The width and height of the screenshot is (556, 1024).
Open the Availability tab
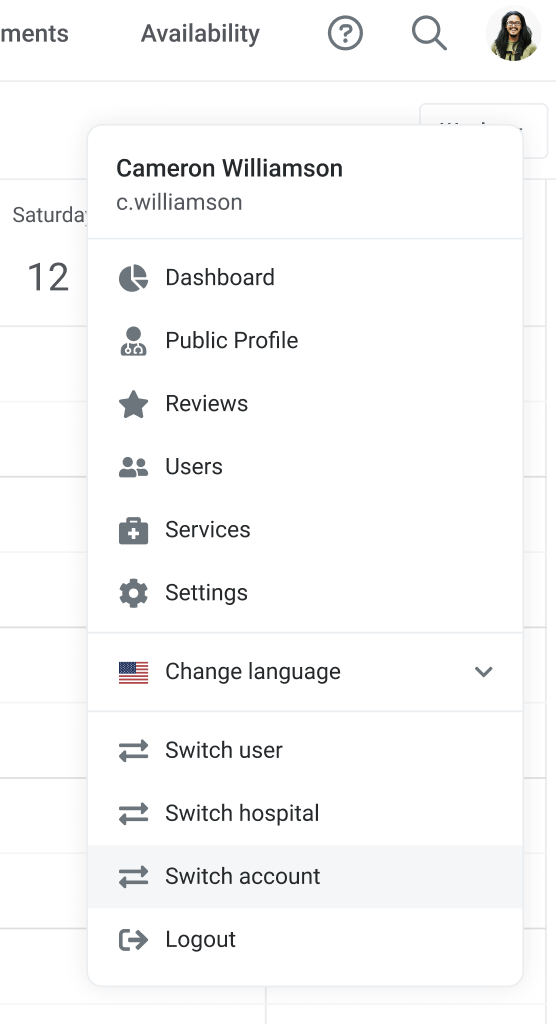(200, 33)
